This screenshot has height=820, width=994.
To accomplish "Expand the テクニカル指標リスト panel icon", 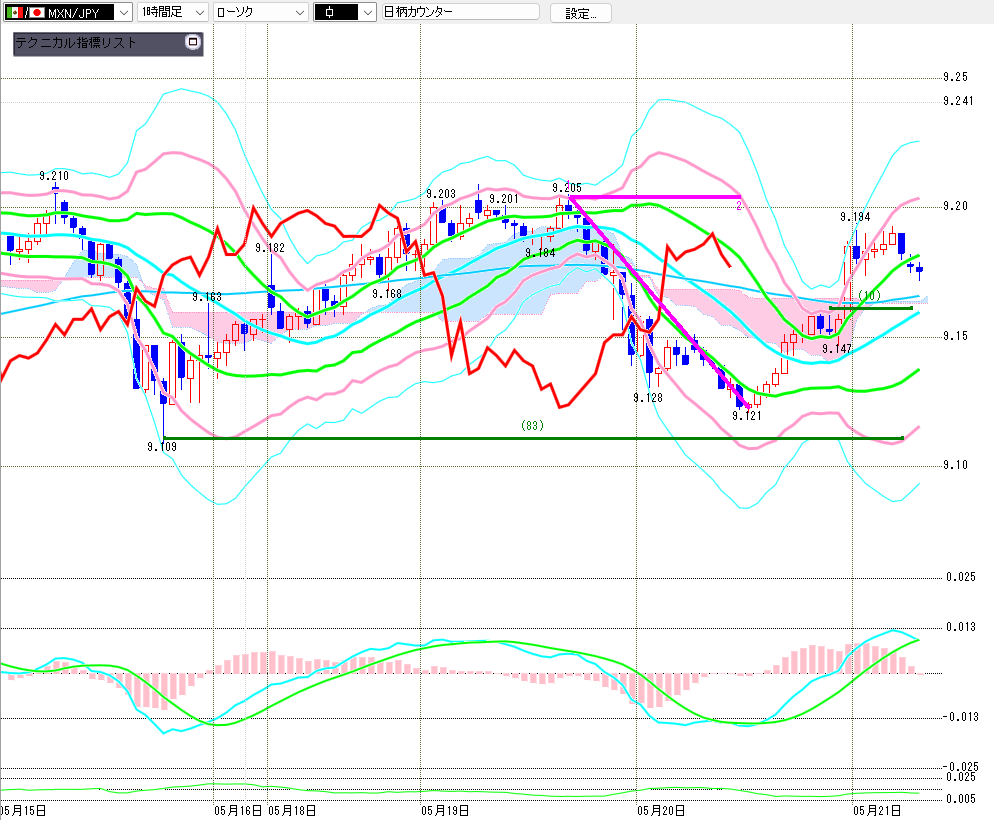I will pos(193,42).
